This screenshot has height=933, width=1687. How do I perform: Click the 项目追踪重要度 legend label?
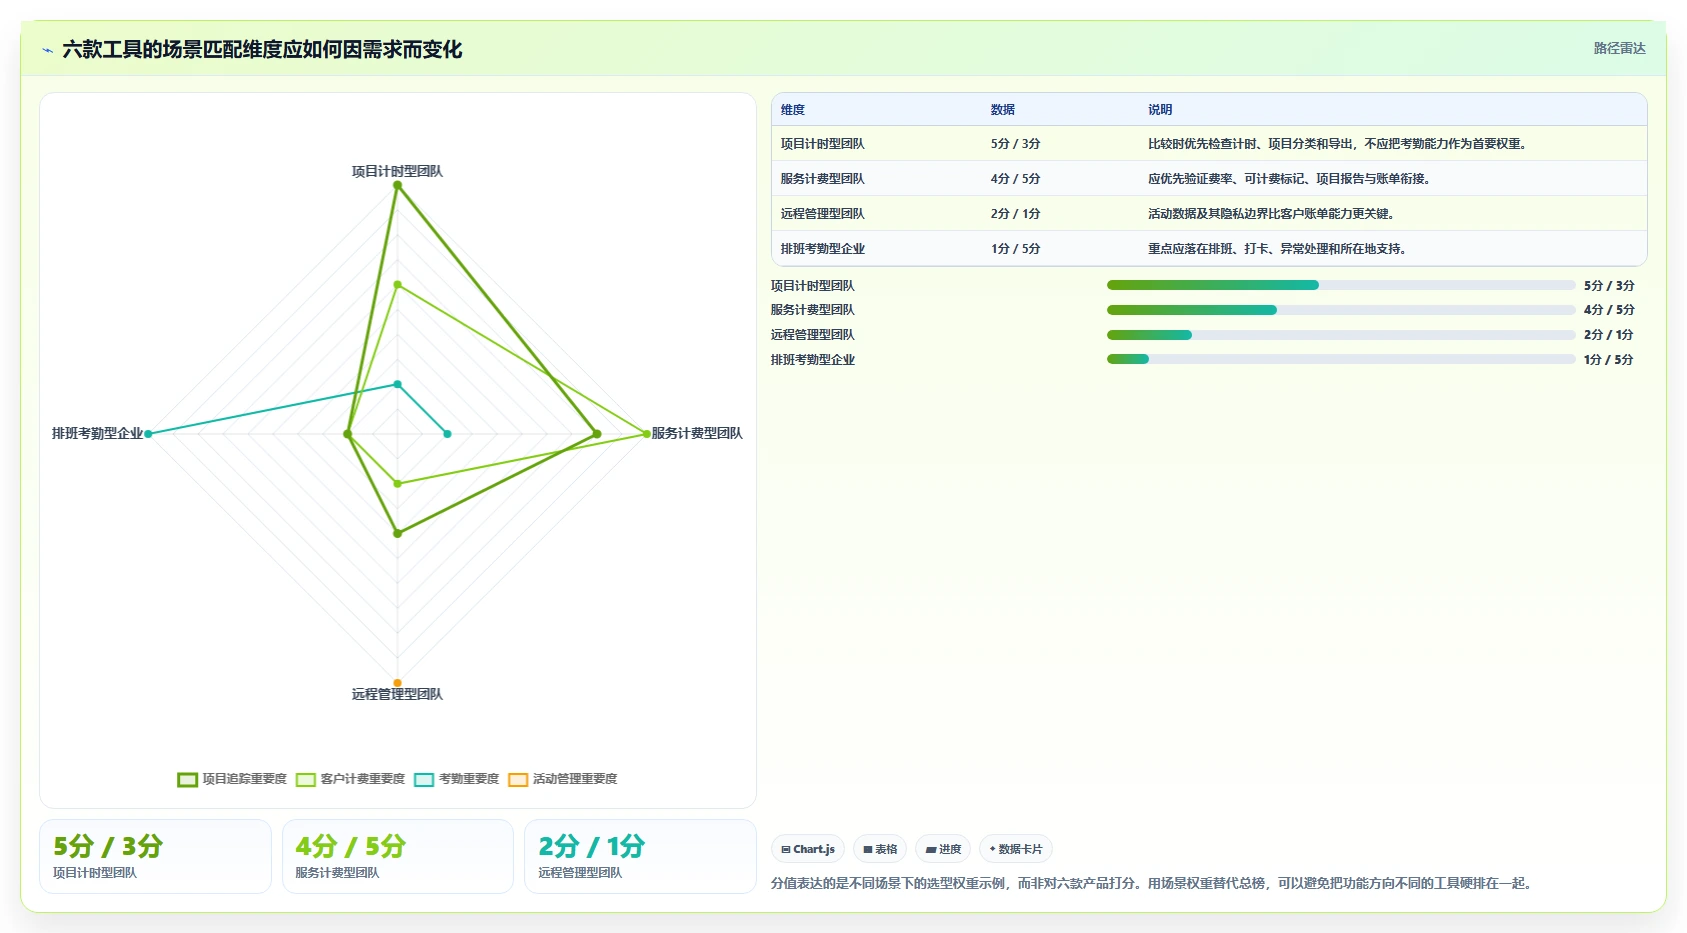244,779
